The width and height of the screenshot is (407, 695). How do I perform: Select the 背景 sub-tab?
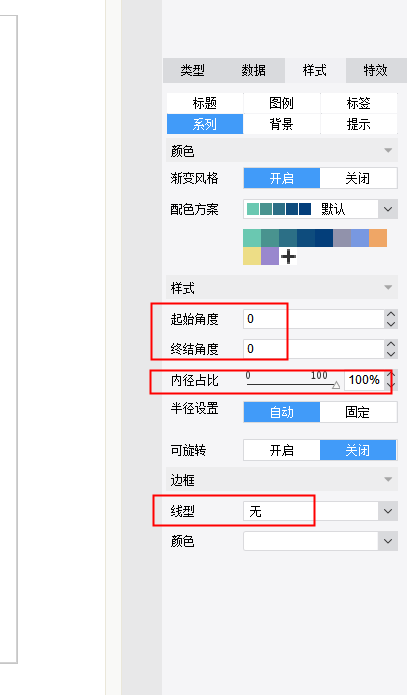coord(282,124)
